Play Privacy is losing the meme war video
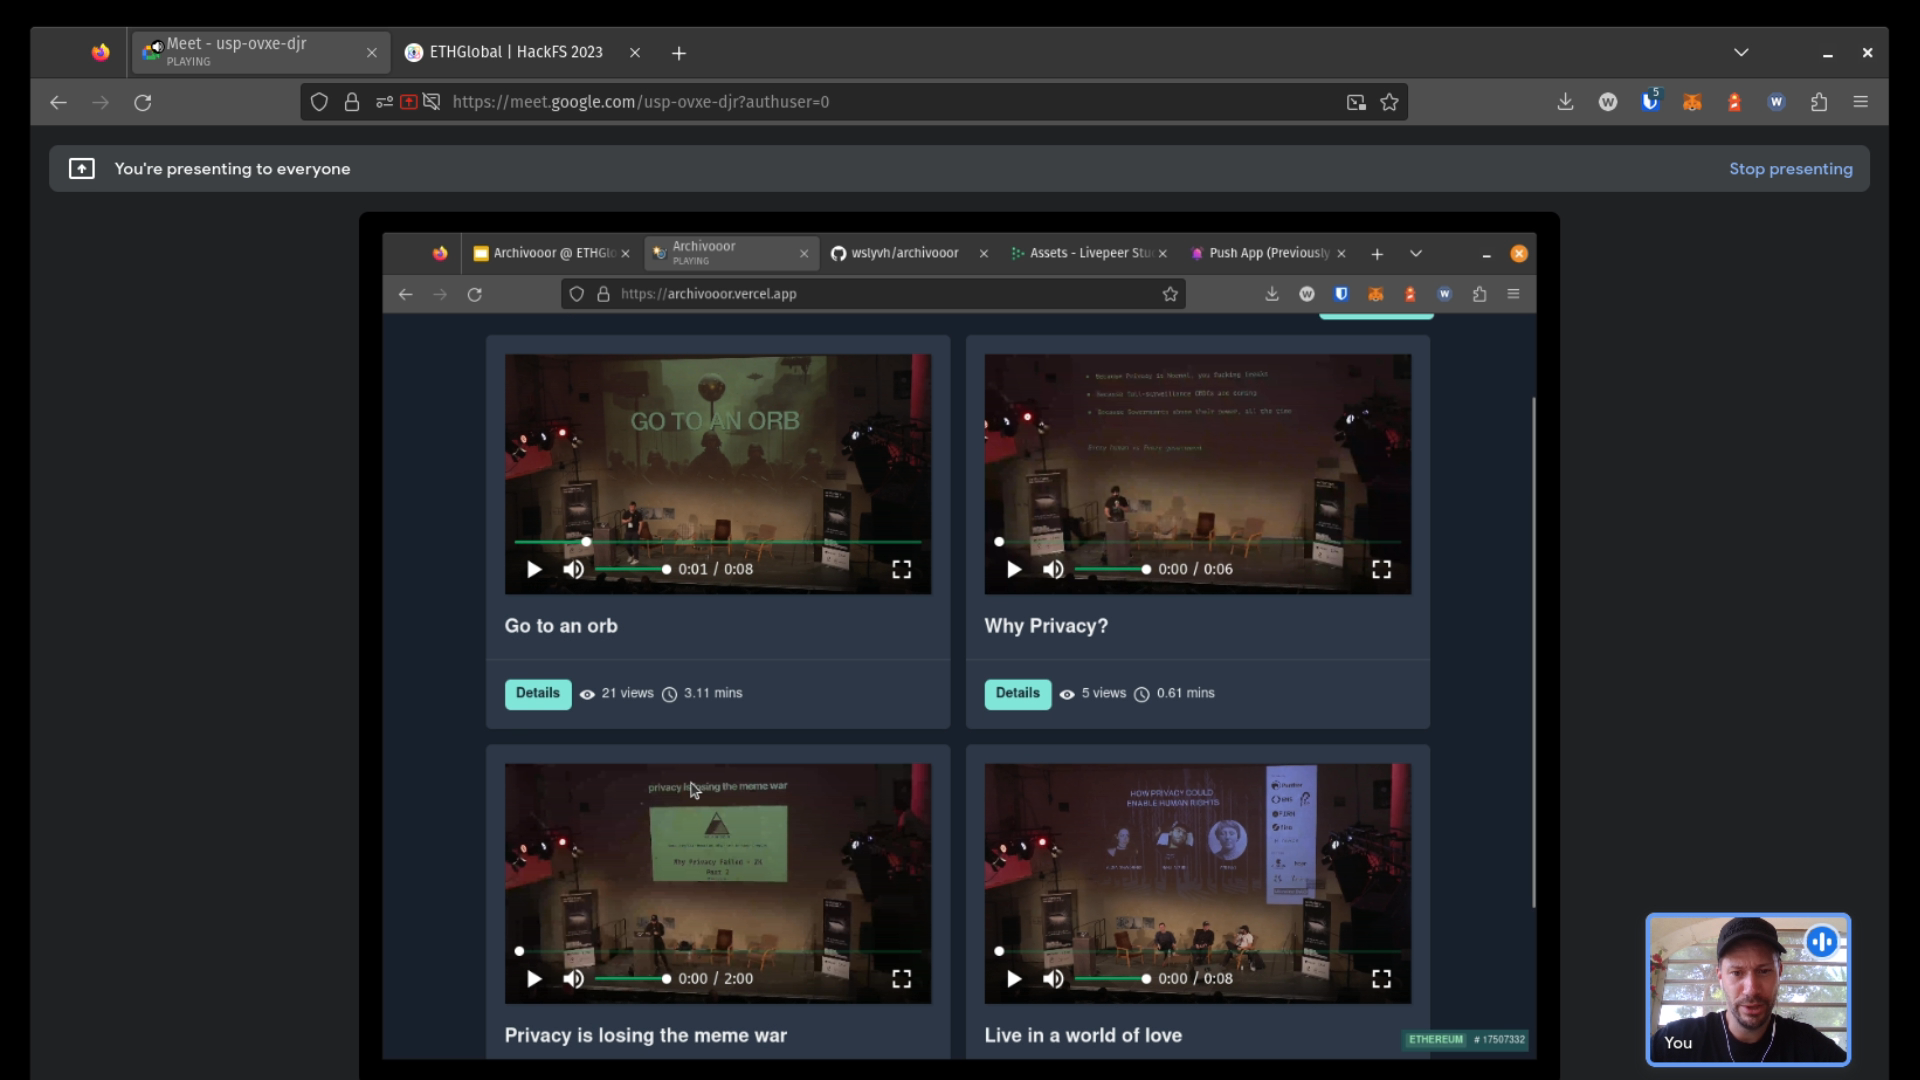 click(534, 979)
